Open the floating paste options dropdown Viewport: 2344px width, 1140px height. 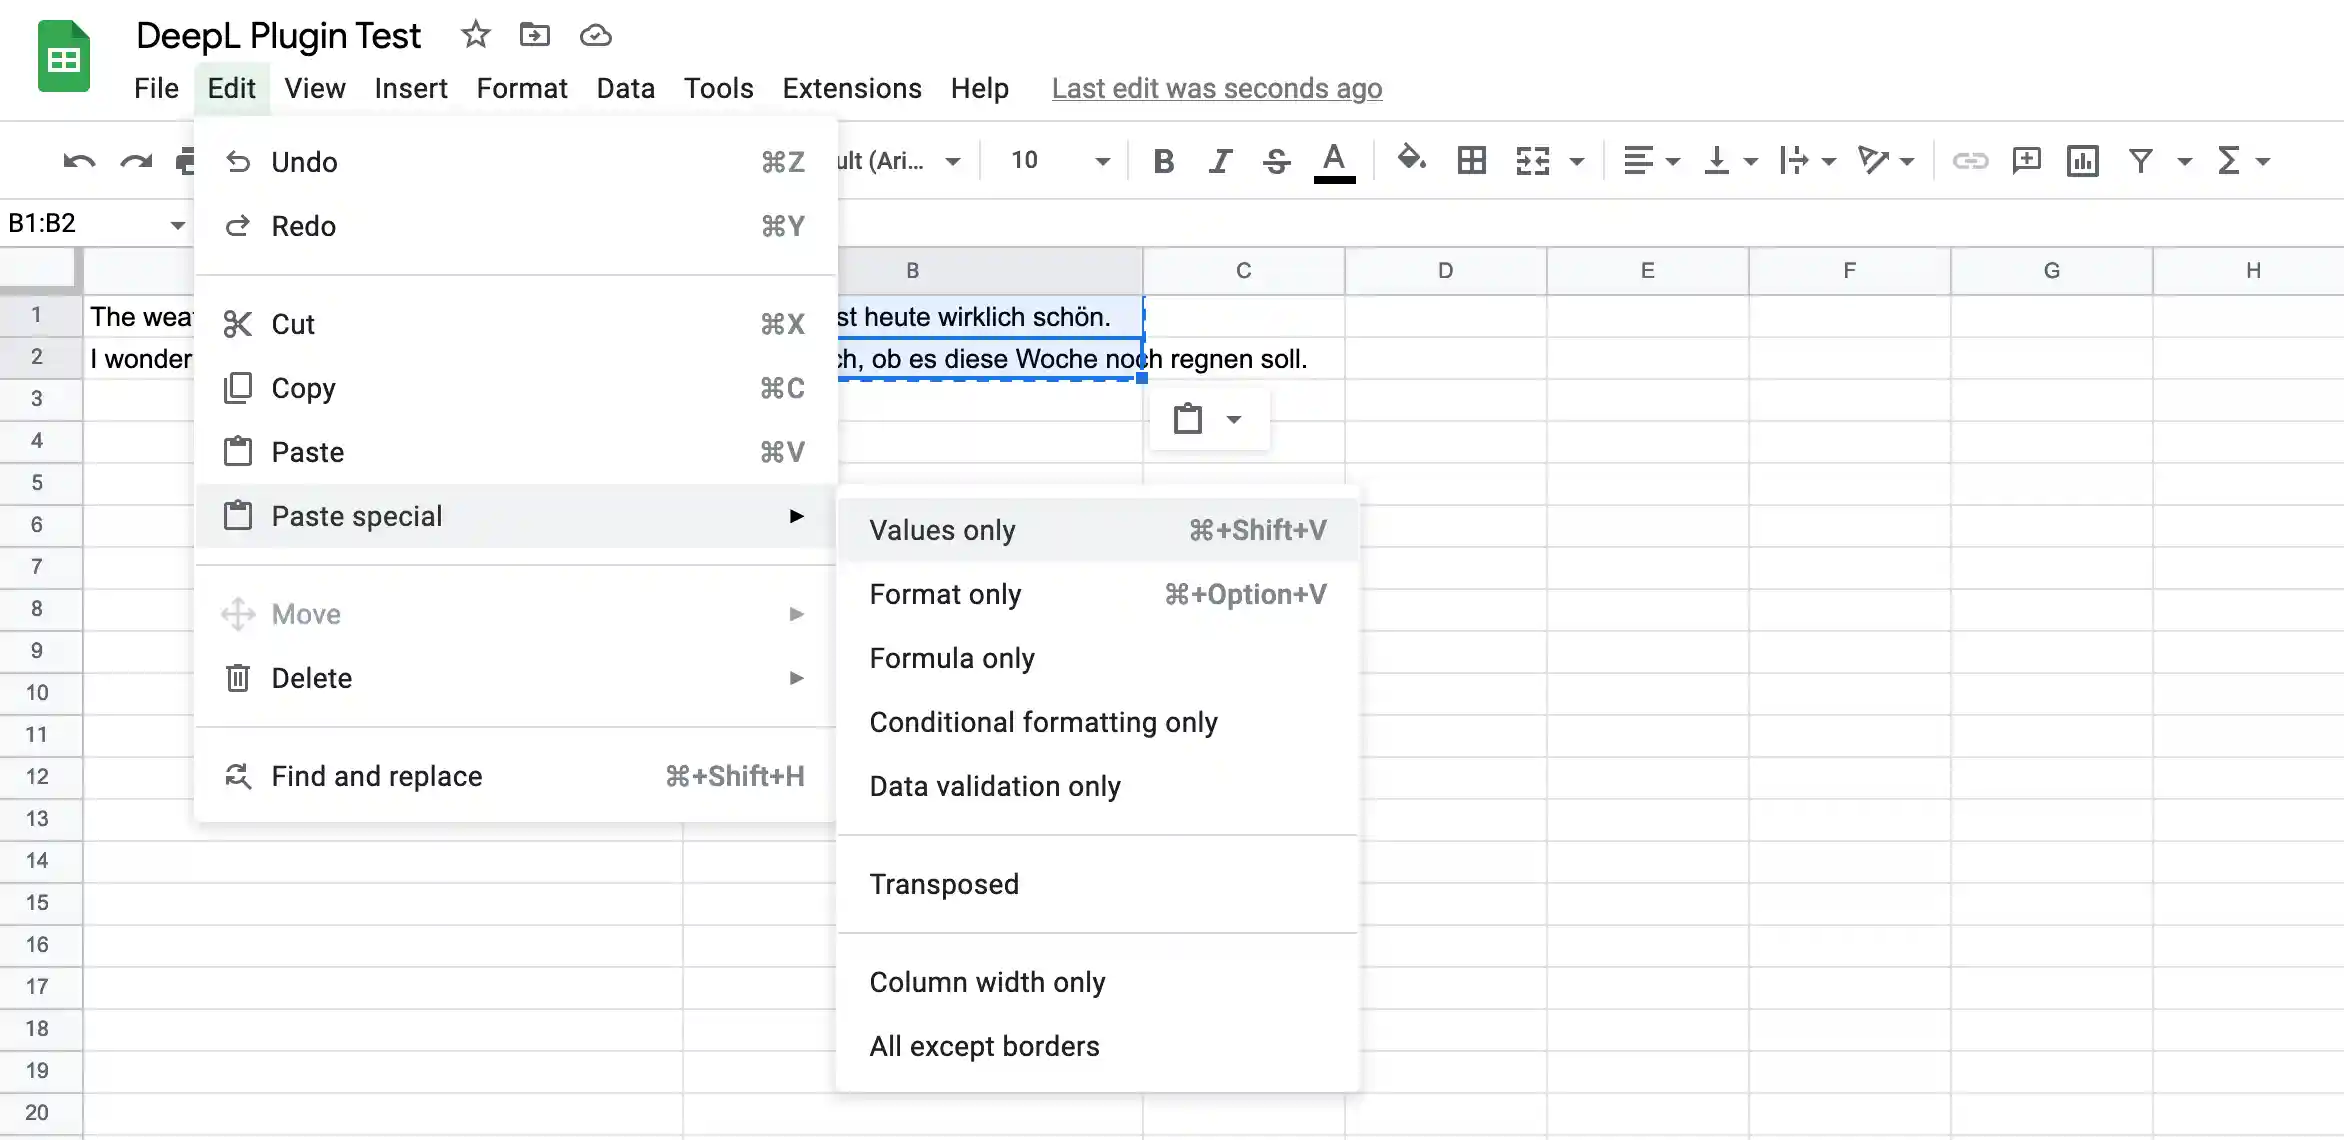pyautogui.click(x=1235, y=419)
